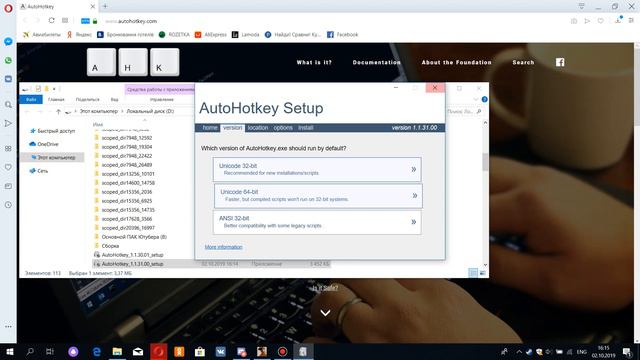Go up one folder in Explorer

(58, 111)
